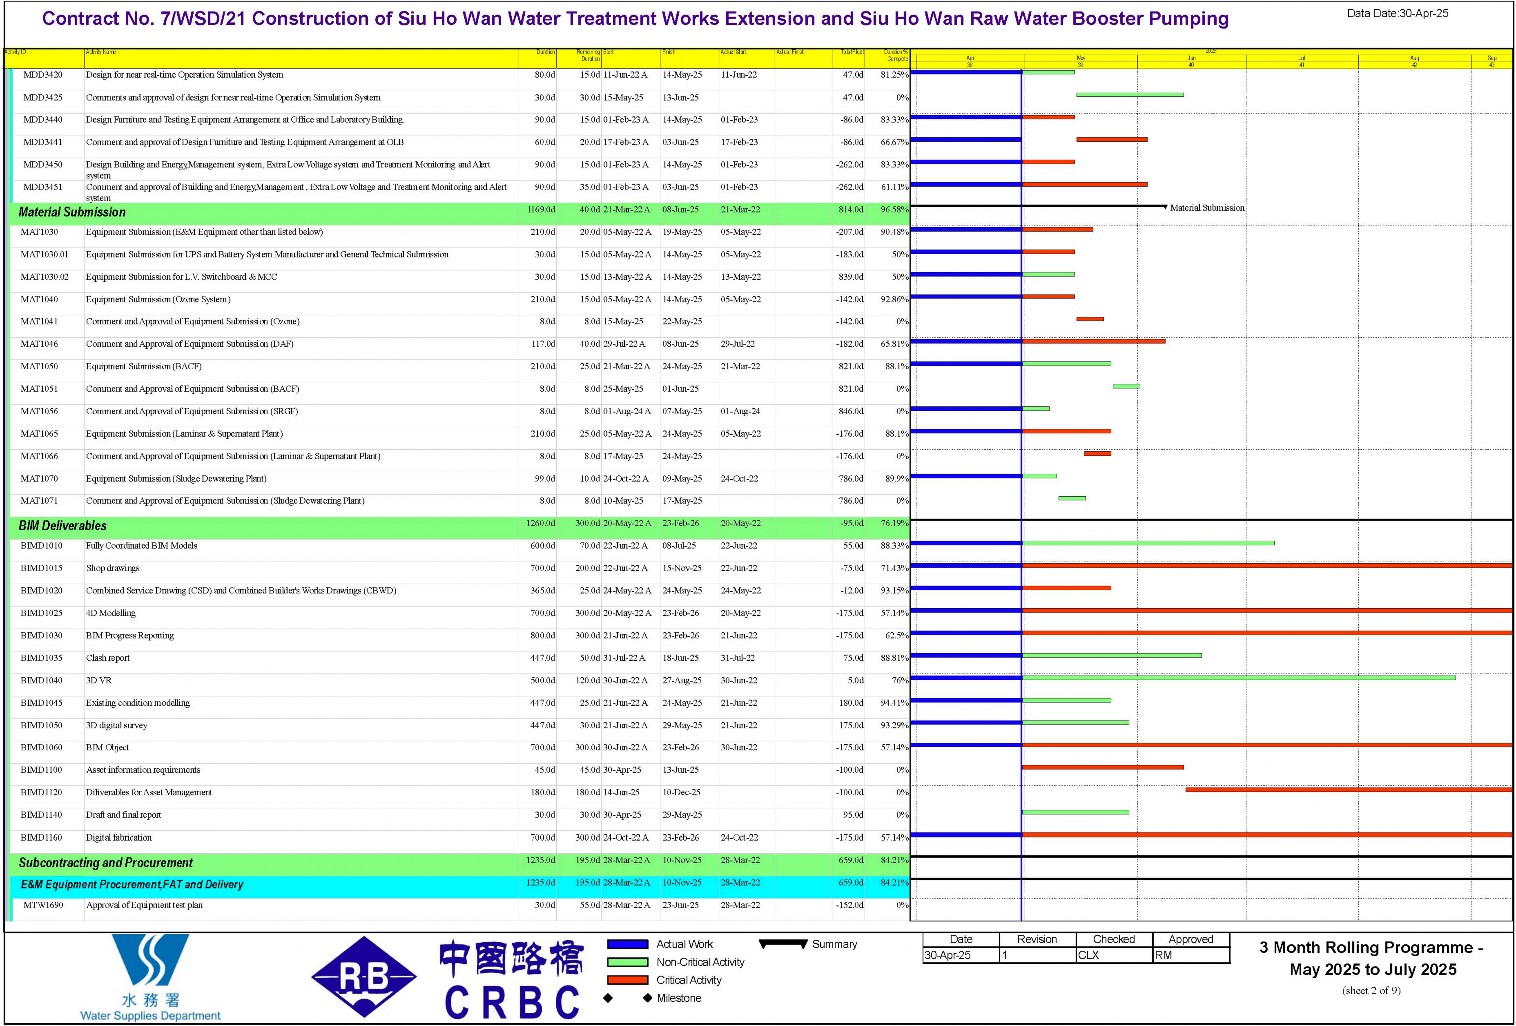This screenshot has width=1516, height=1026.
Task: Click activity ID MDD3420
Action: pos(43,75)
